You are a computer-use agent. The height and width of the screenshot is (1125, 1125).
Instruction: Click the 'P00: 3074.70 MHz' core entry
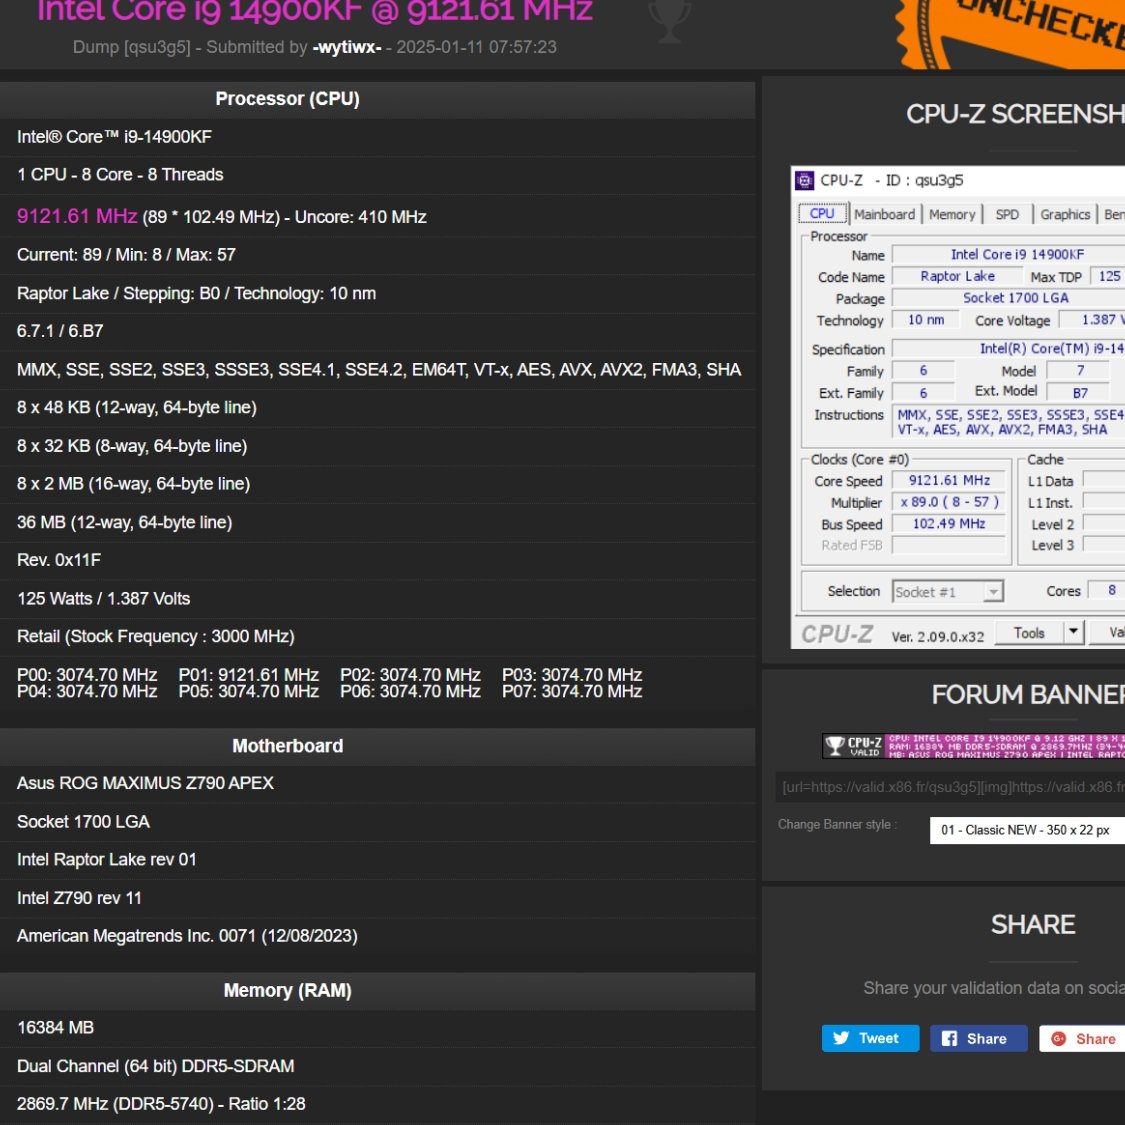87,675
